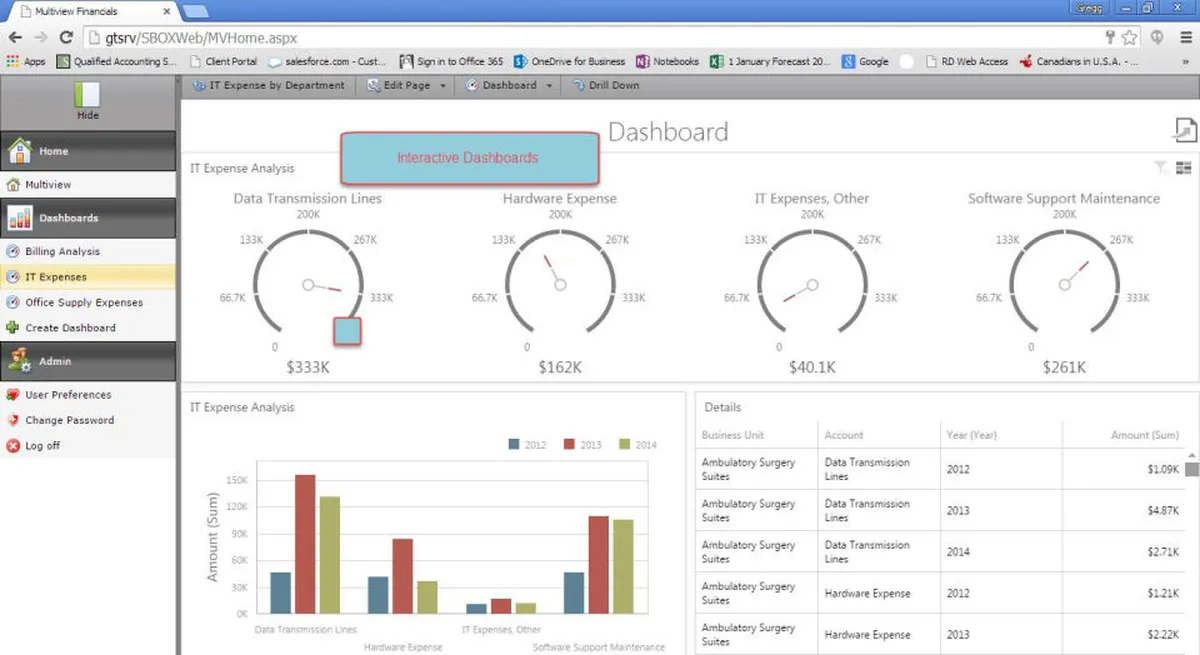Image resolution: width=1200 pixels, height=655 pixels.
Task: Collapse the Dashboards sidebar section
Action: pyautogui.click(x=88, y=218)
